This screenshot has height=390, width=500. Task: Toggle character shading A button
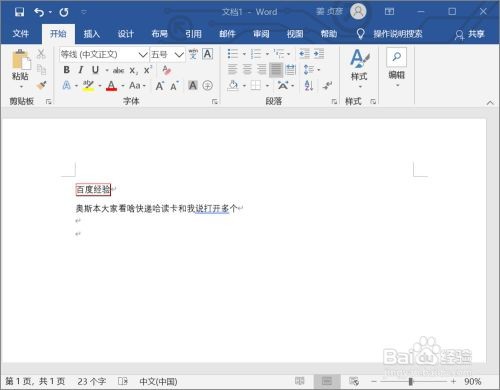pyautogui.click(x=193, y=86)
